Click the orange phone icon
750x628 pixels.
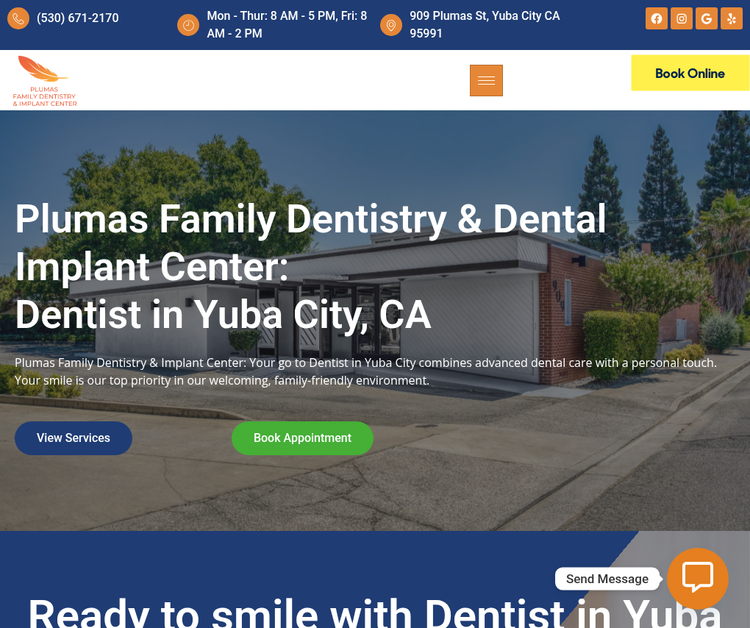point(18,19)
